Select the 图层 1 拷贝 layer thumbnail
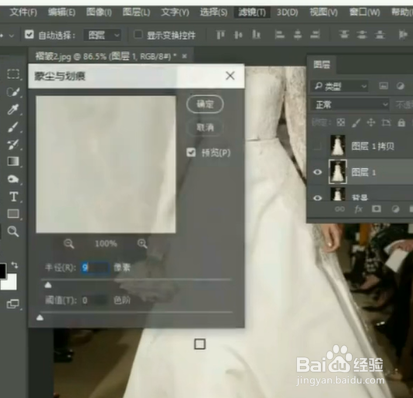This screenshot has width=413, height=398. click(x=338, y=146)
